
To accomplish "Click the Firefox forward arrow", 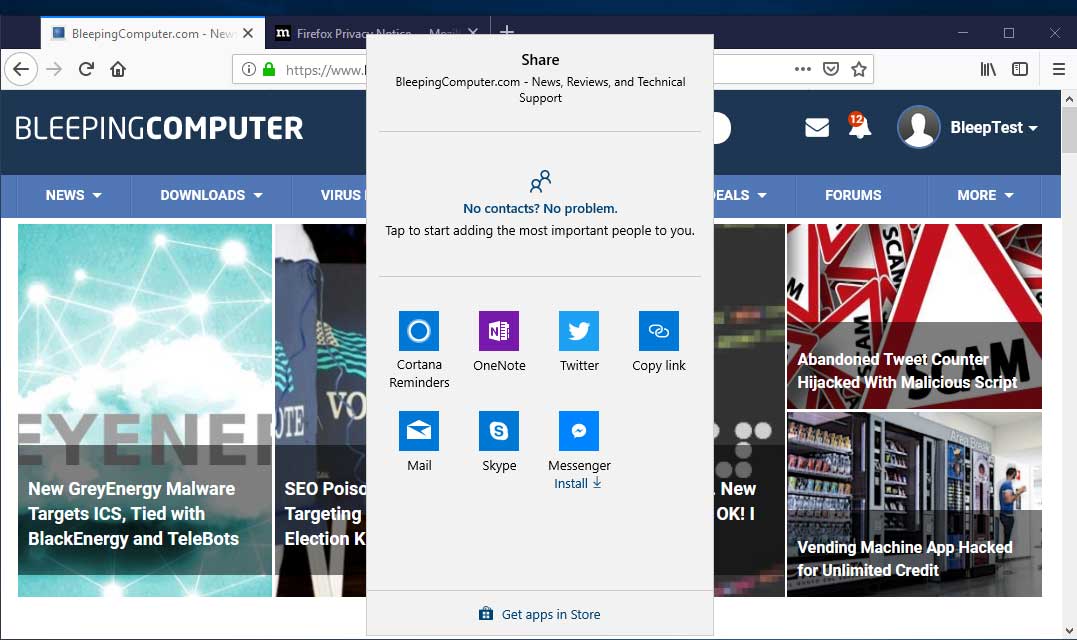I will coord(54,69).
